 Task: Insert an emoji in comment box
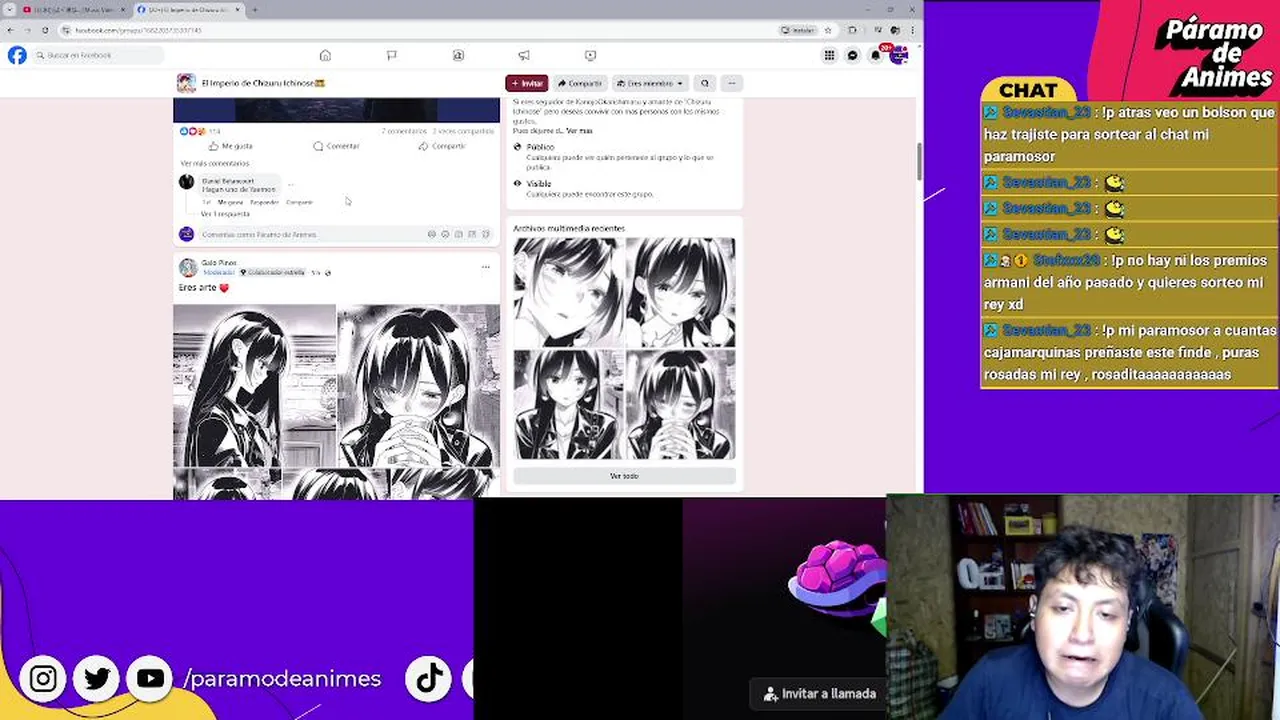coord(445,234)
